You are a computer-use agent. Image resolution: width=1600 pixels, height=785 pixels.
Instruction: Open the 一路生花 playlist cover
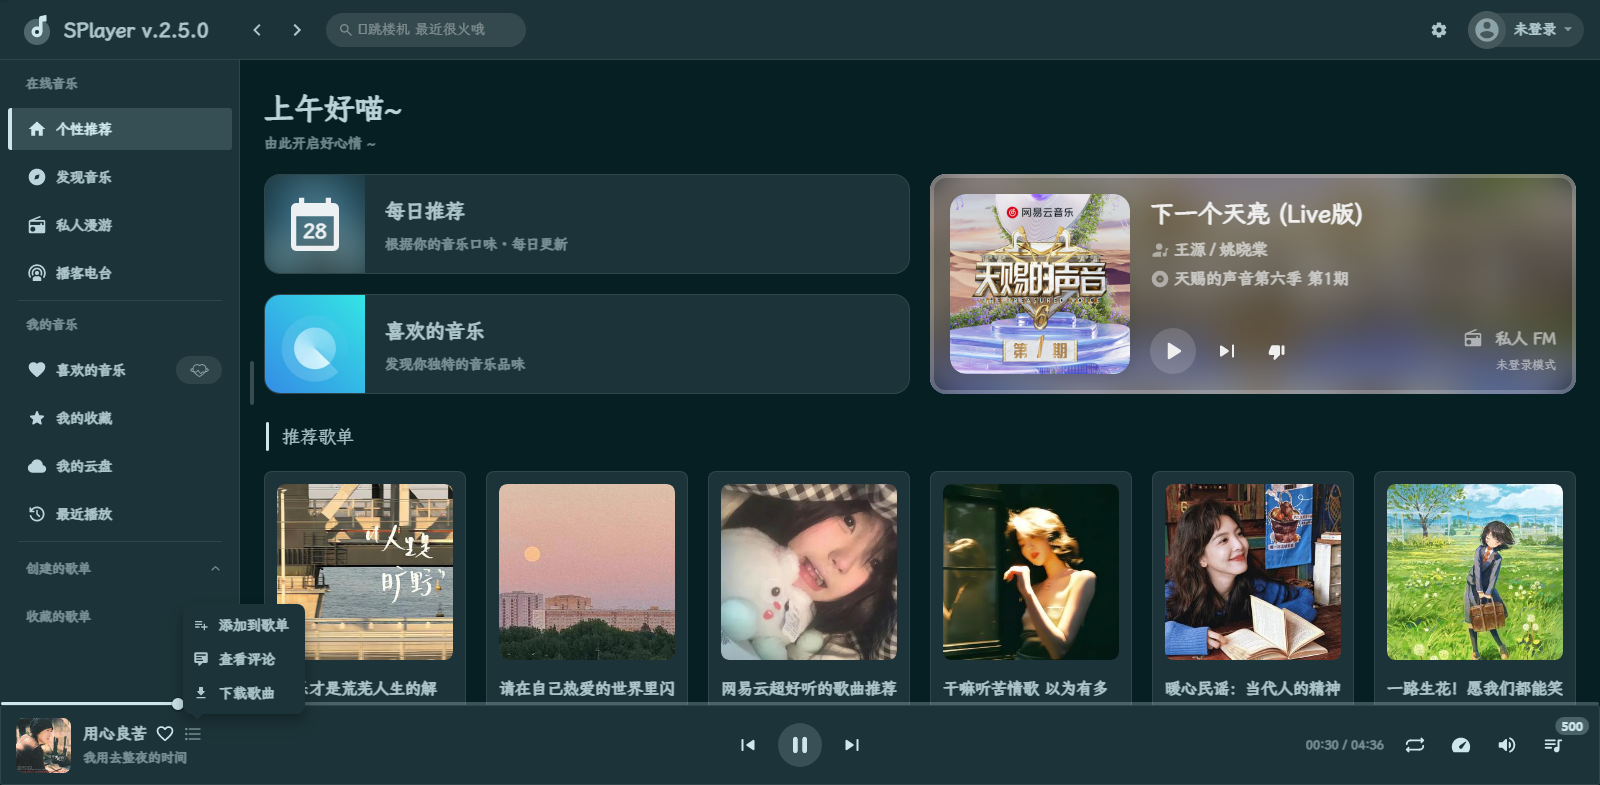1475,572
